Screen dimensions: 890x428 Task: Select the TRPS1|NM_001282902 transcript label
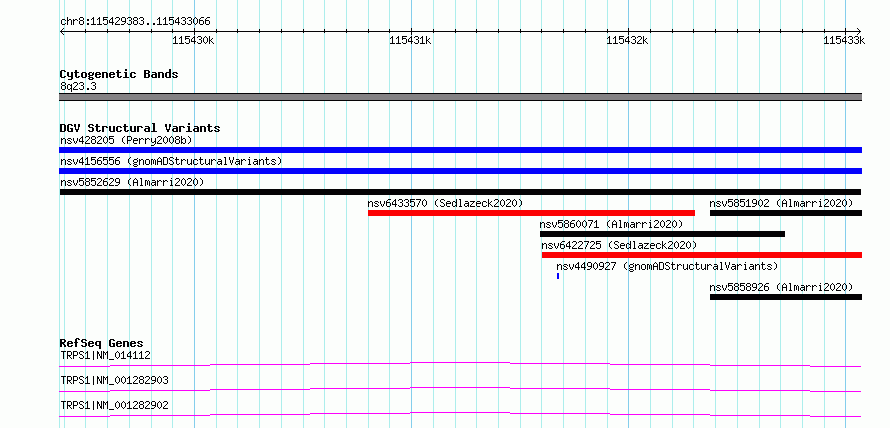[114, 405]
